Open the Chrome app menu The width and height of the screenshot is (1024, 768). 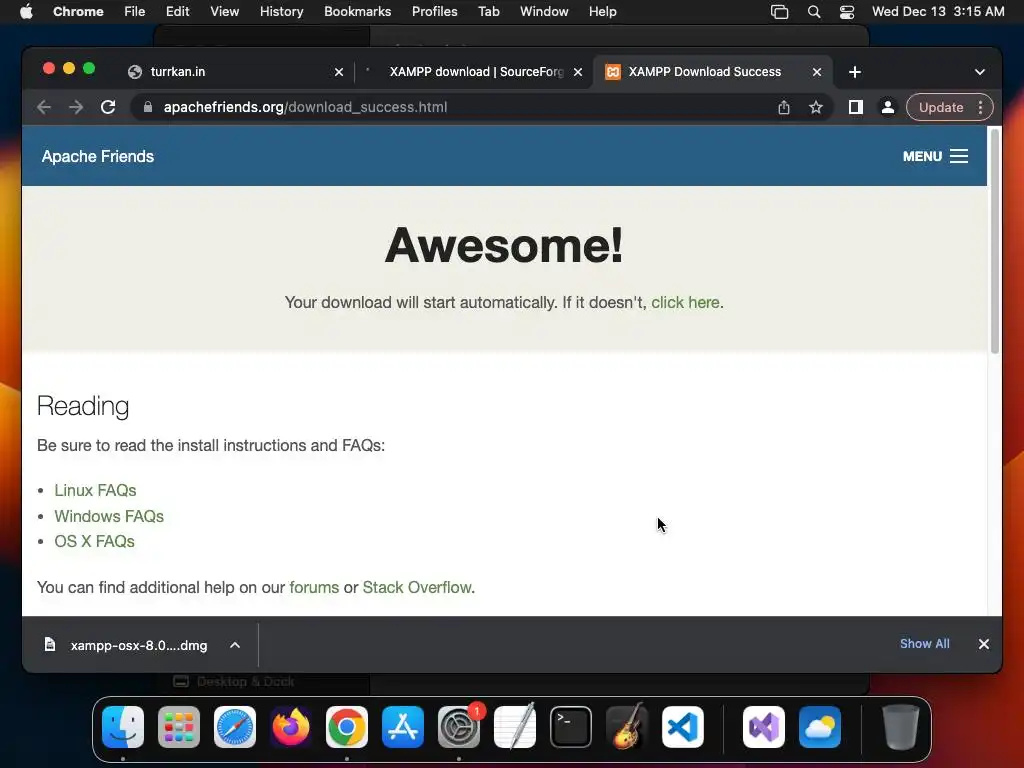[x=78, y=12]
